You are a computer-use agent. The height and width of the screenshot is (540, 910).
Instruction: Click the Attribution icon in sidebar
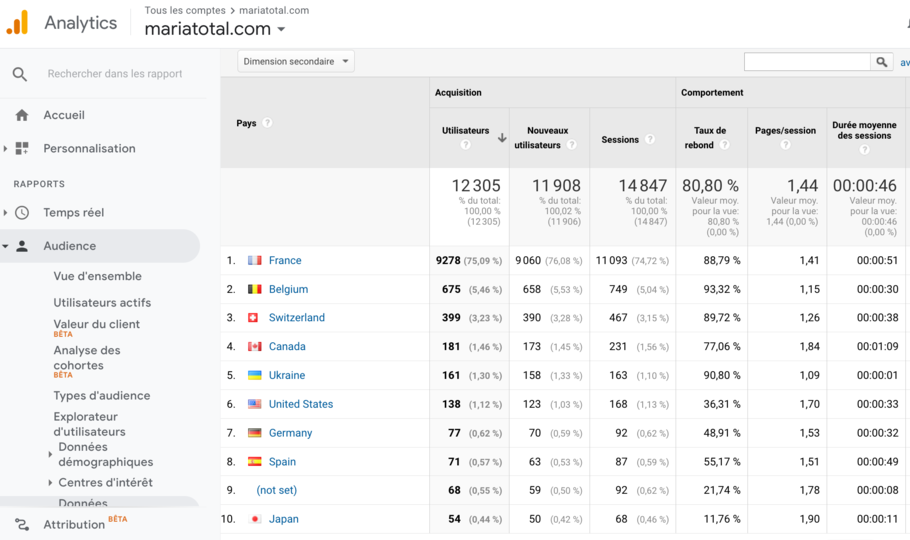[22, 524]
